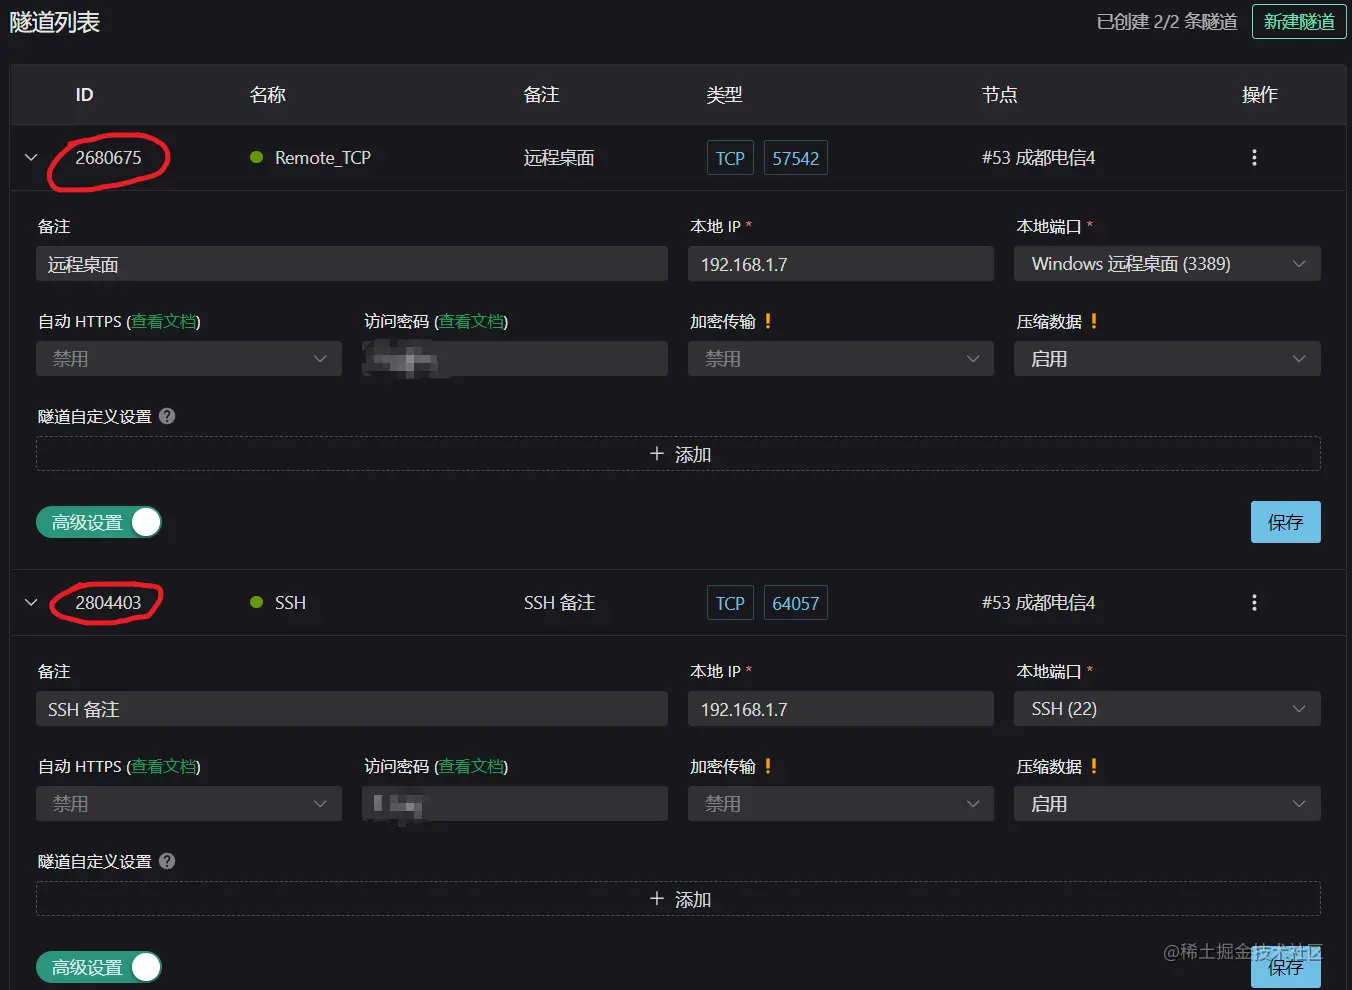1352x990 pixels.
Task: Save the Remote_TCP tunnel settings
Action: (1285, 522)
